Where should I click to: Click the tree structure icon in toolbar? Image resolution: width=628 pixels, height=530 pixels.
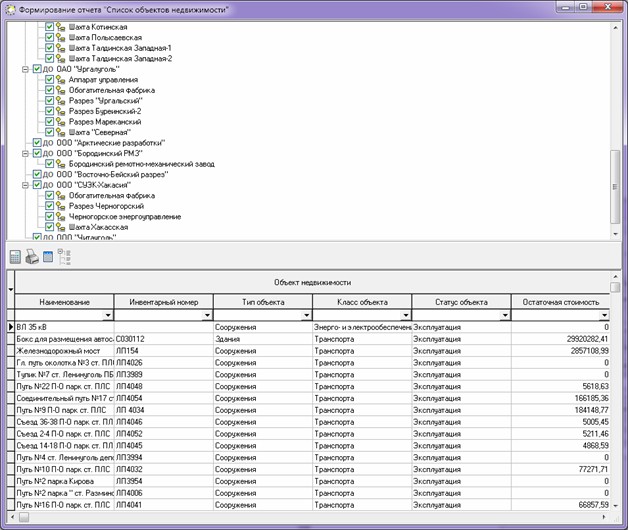click(65, 257)
